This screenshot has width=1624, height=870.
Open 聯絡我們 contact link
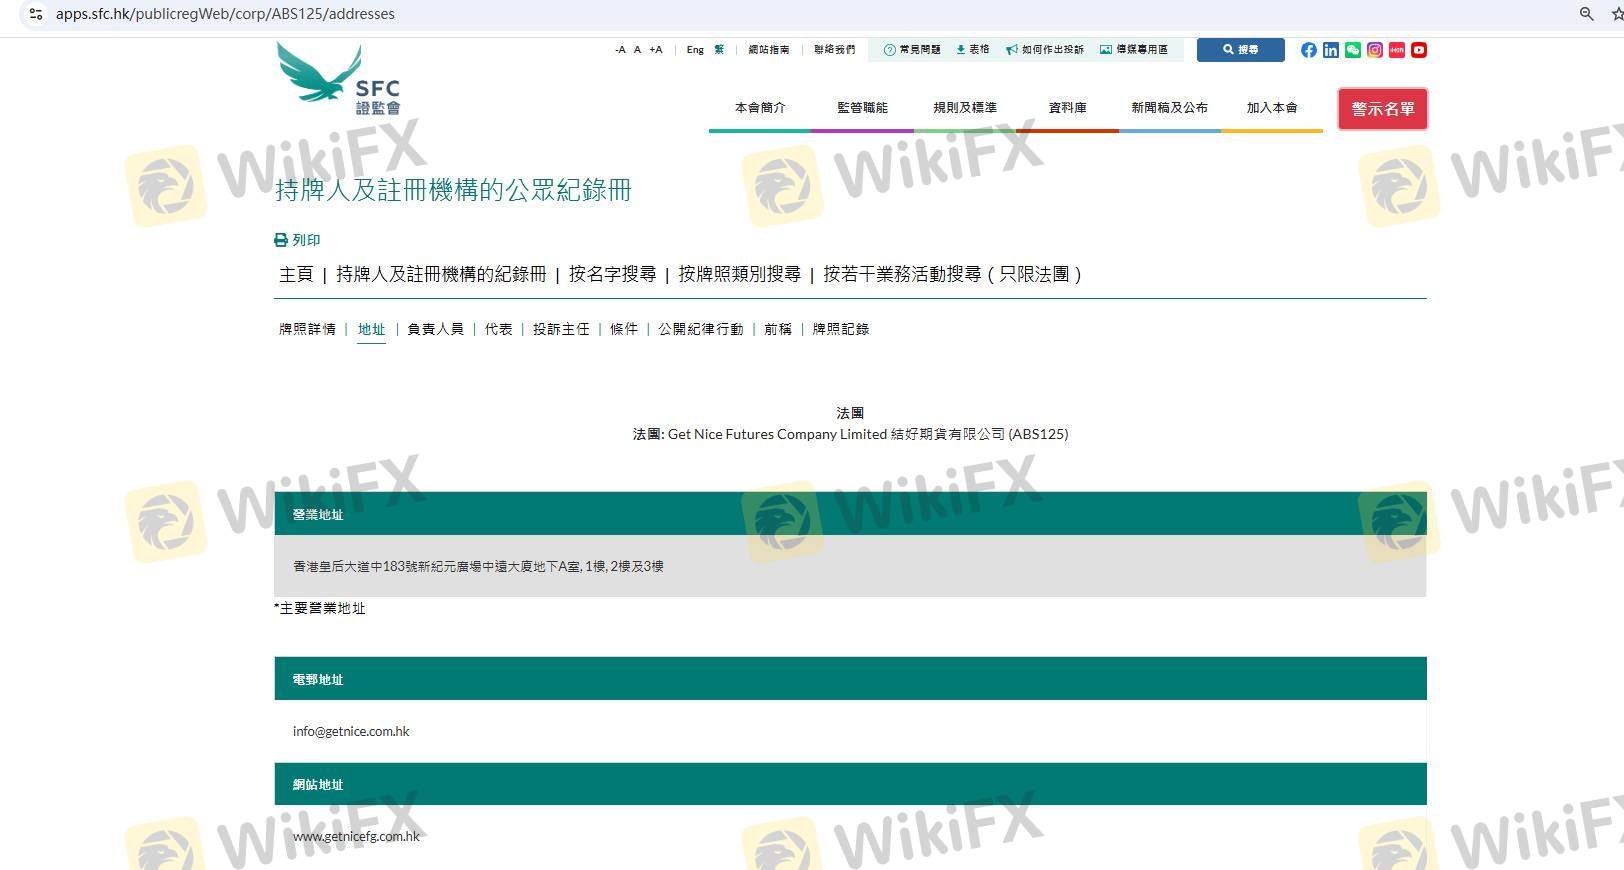coord(835,50)
